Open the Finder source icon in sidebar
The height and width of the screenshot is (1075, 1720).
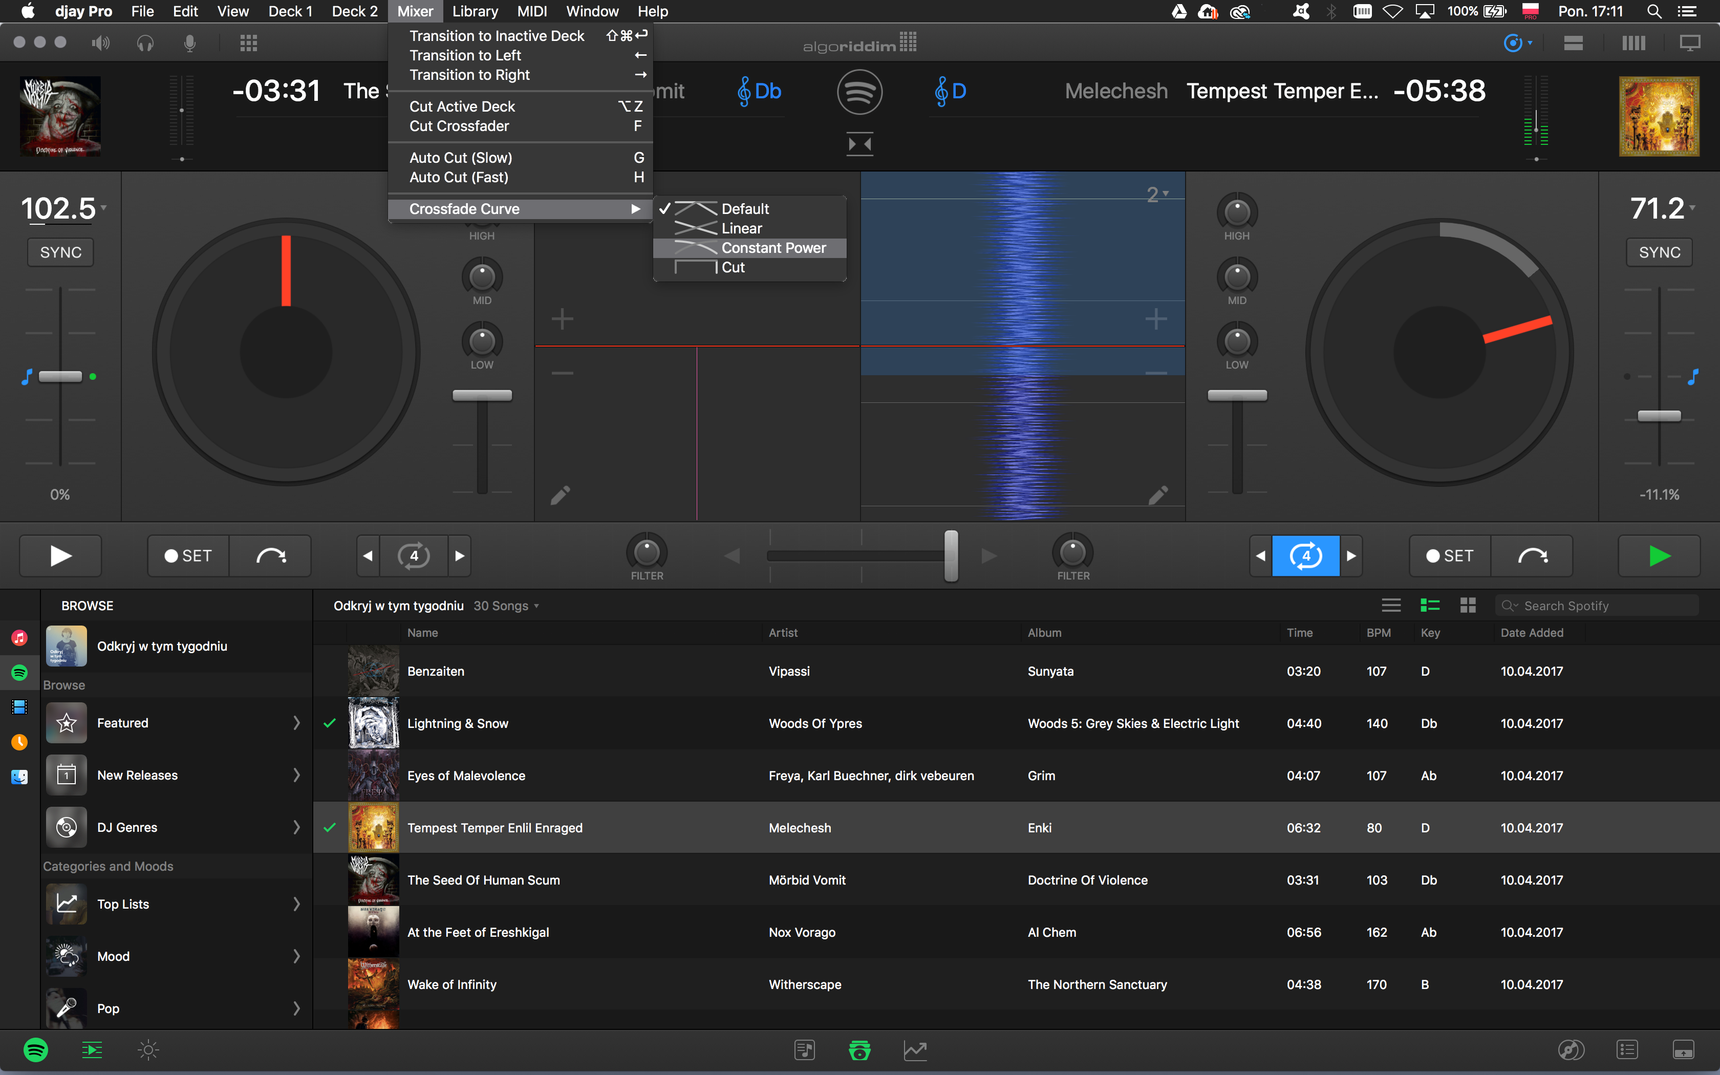19,777
